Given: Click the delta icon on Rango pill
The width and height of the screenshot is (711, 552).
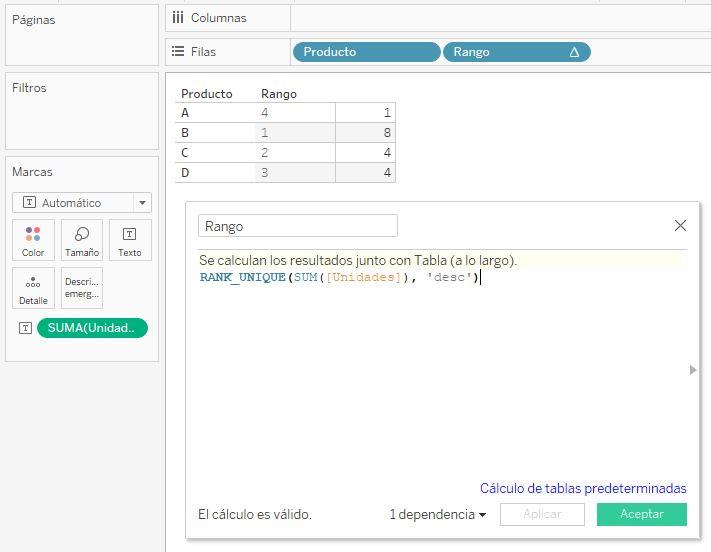Looking at the screenshot, I should coord(574,52).
